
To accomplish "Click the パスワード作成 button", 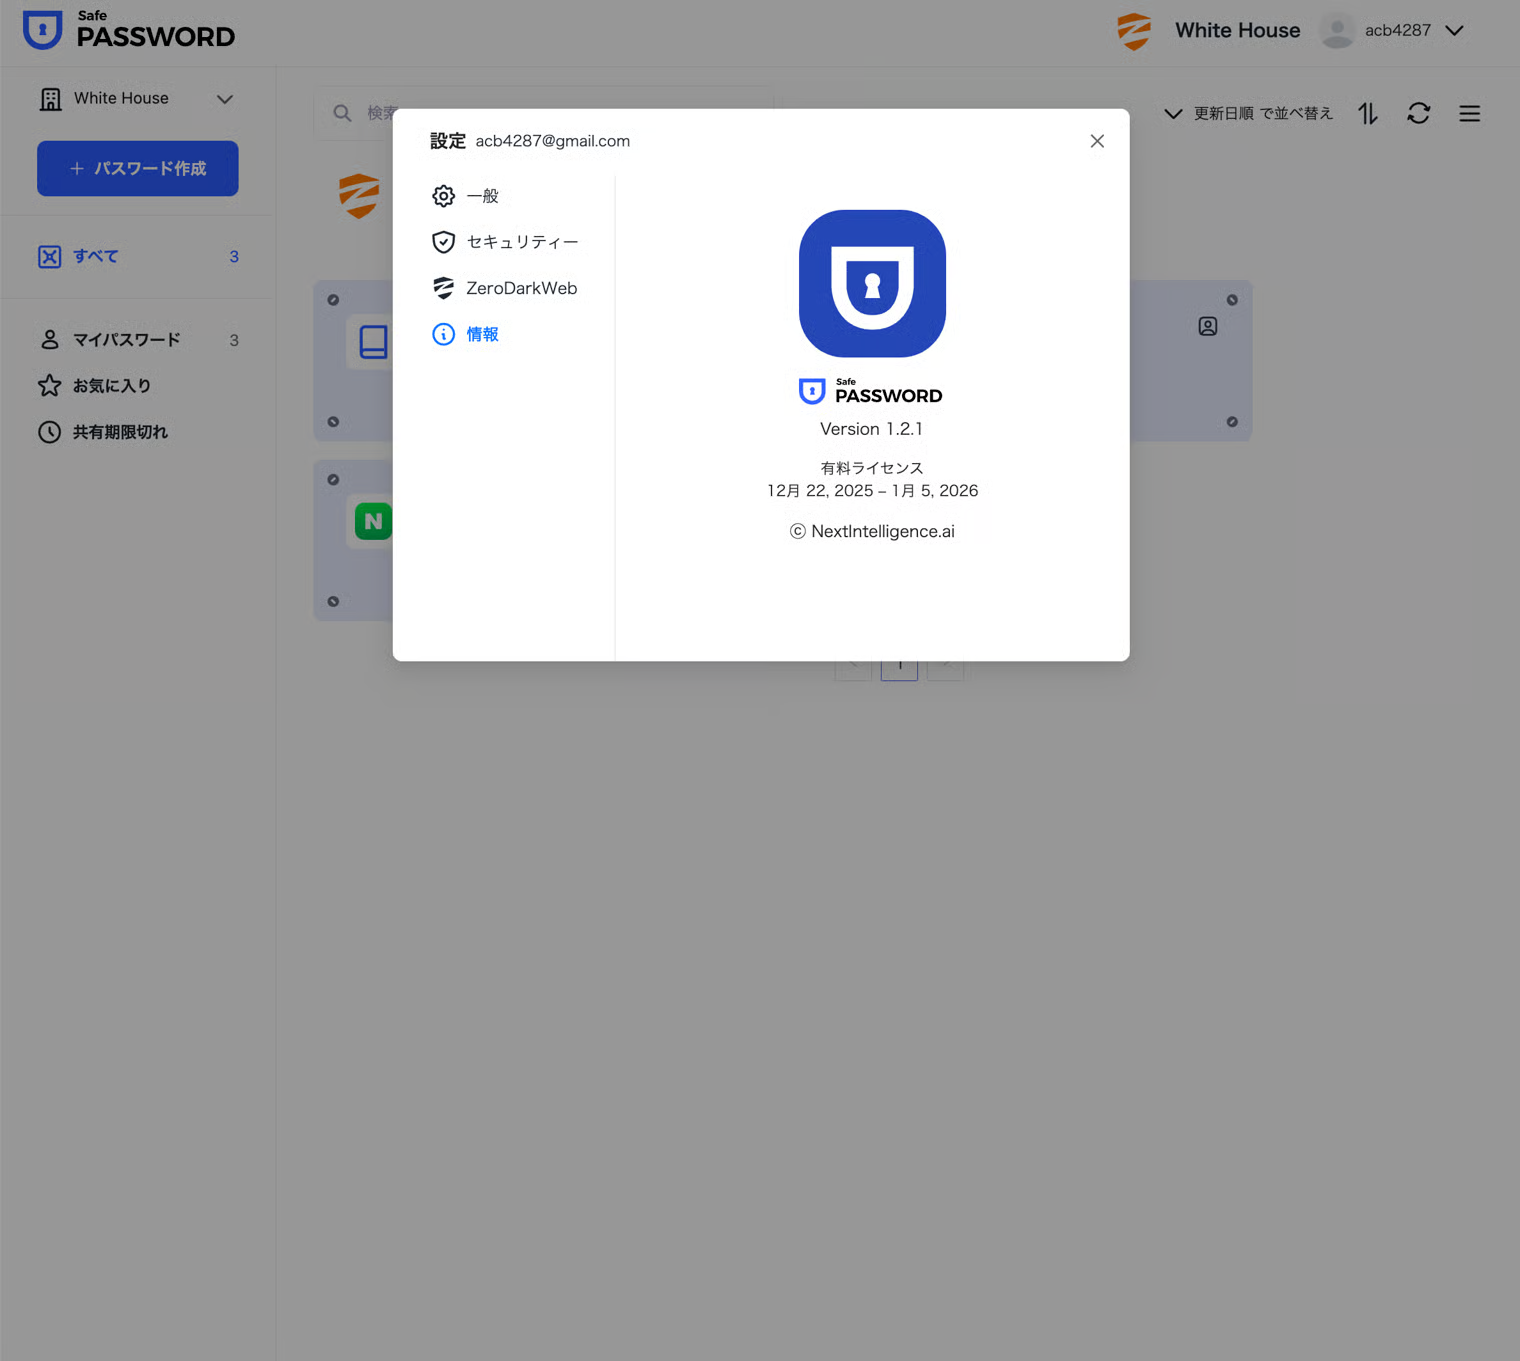I will [x=138, y=168].
